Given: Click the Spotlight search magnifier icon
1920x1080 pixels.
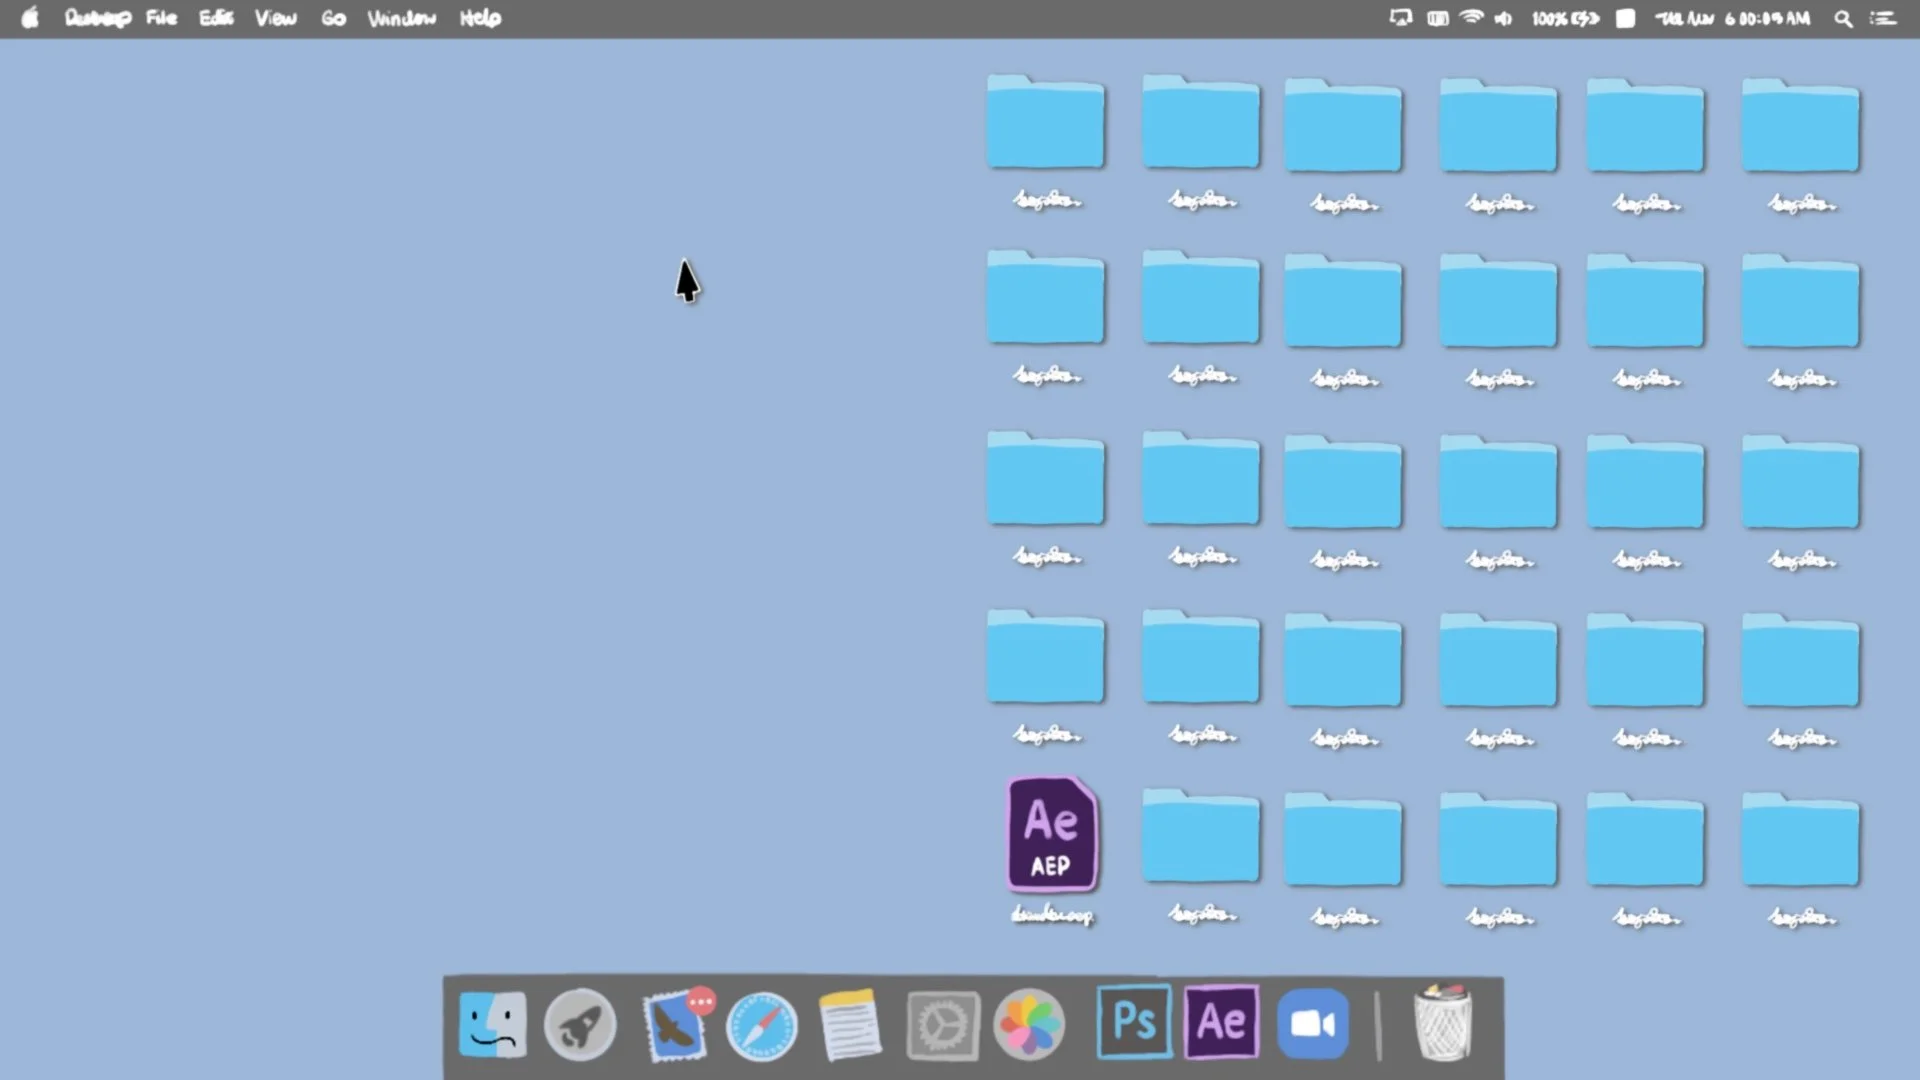Looking at the screenshot, I should [1843, 18].
